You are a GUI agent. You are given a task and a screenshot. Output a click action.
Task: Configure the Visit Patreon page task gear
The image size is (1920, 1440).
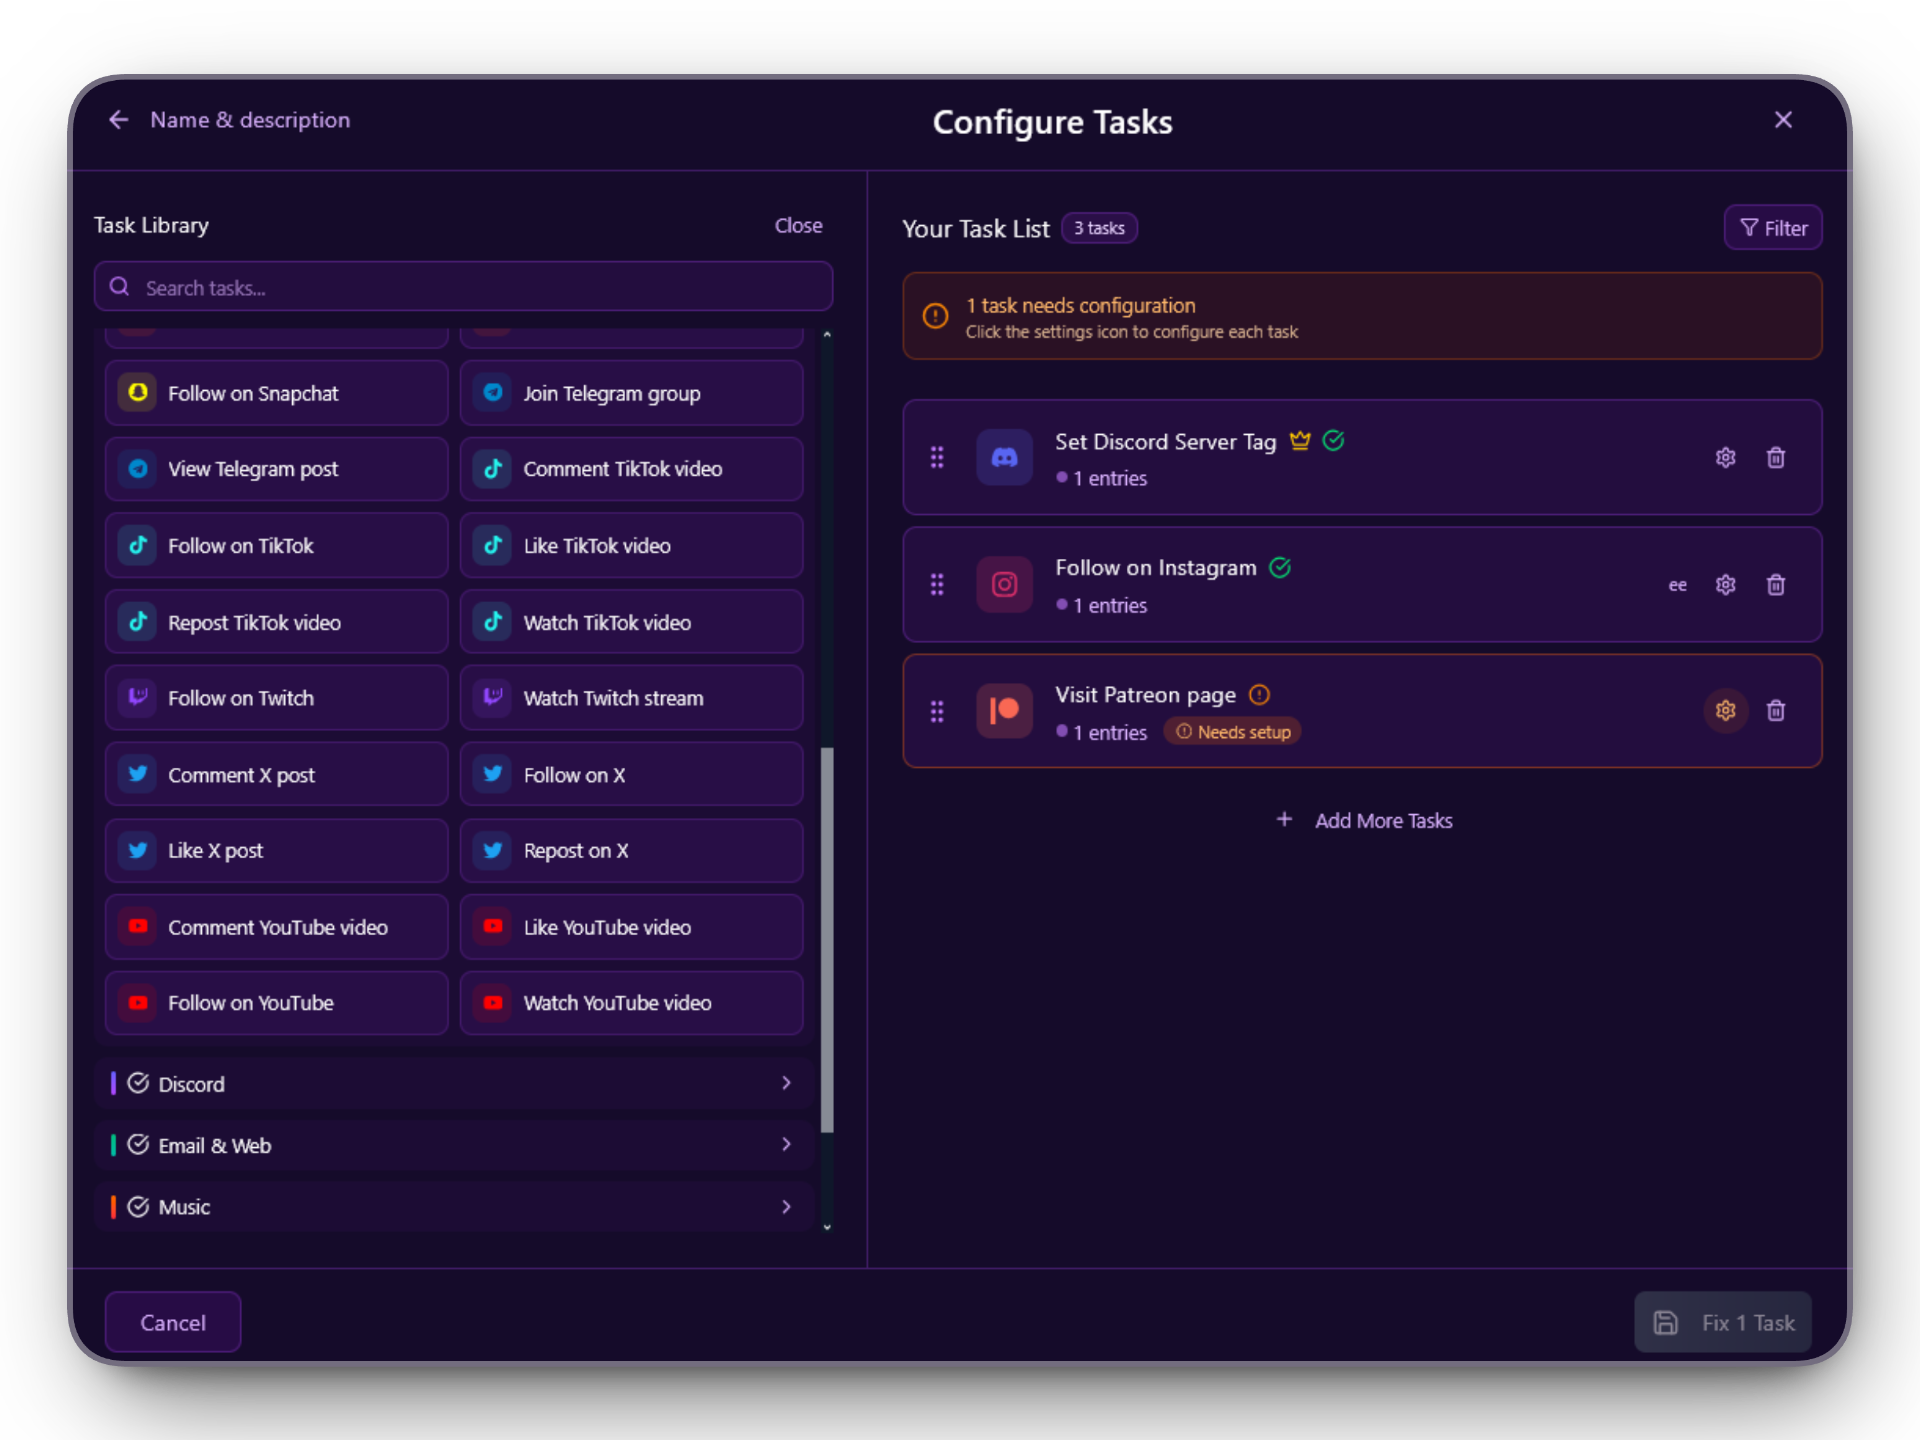pyautogui.click(x=1725, y=710)
